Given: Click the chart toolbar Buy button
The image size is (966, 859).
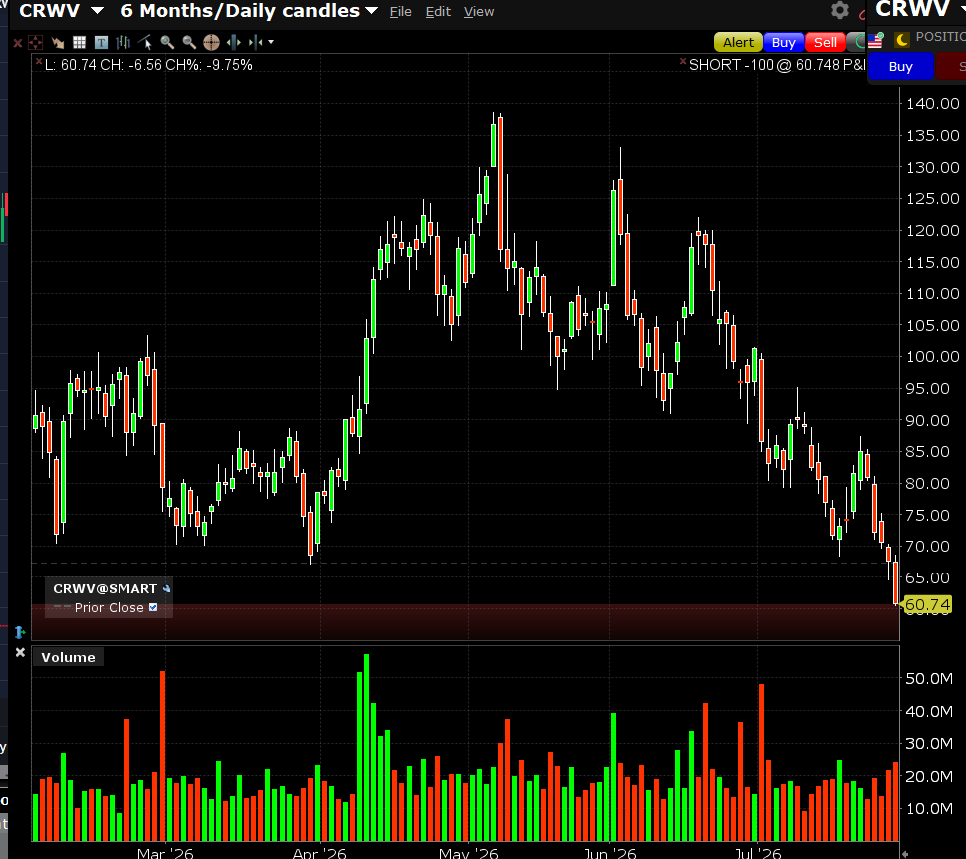Looking at the screenshot, I should pos(784,43).
